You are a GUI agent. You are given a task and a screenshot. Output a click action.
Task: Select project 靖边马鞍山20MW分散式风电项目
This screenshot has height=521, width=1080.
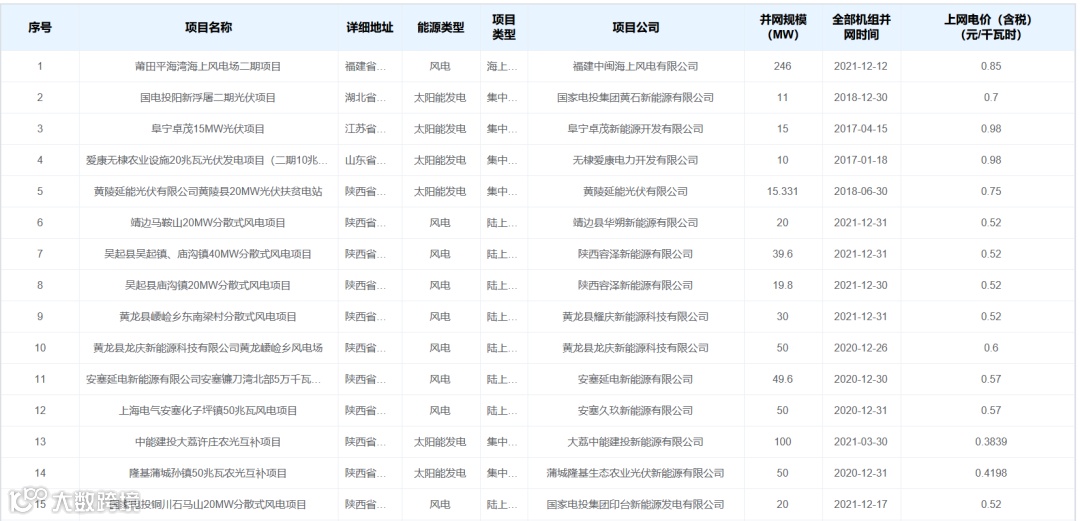(x=208, y=223)
